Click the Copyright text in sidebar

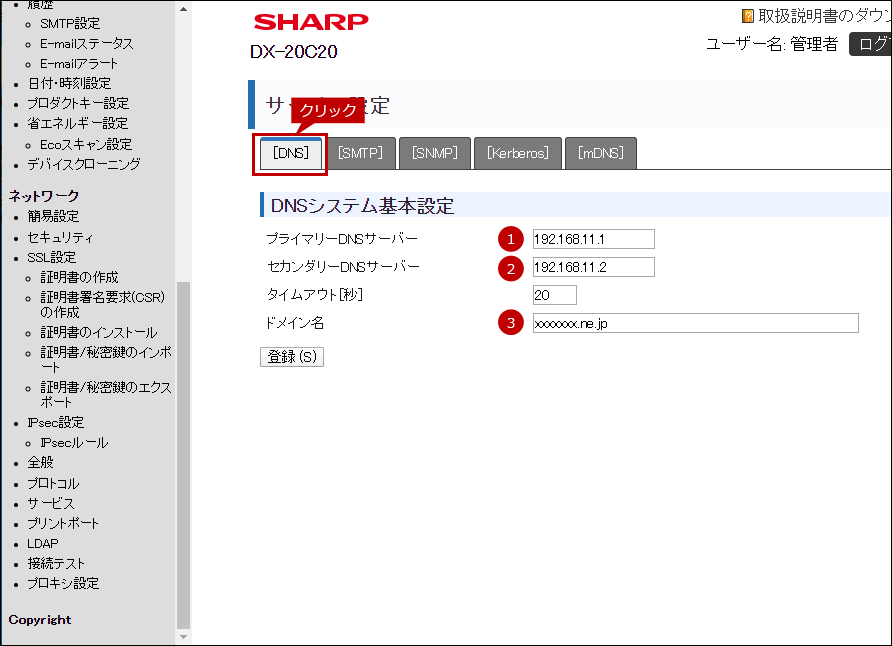40,620
